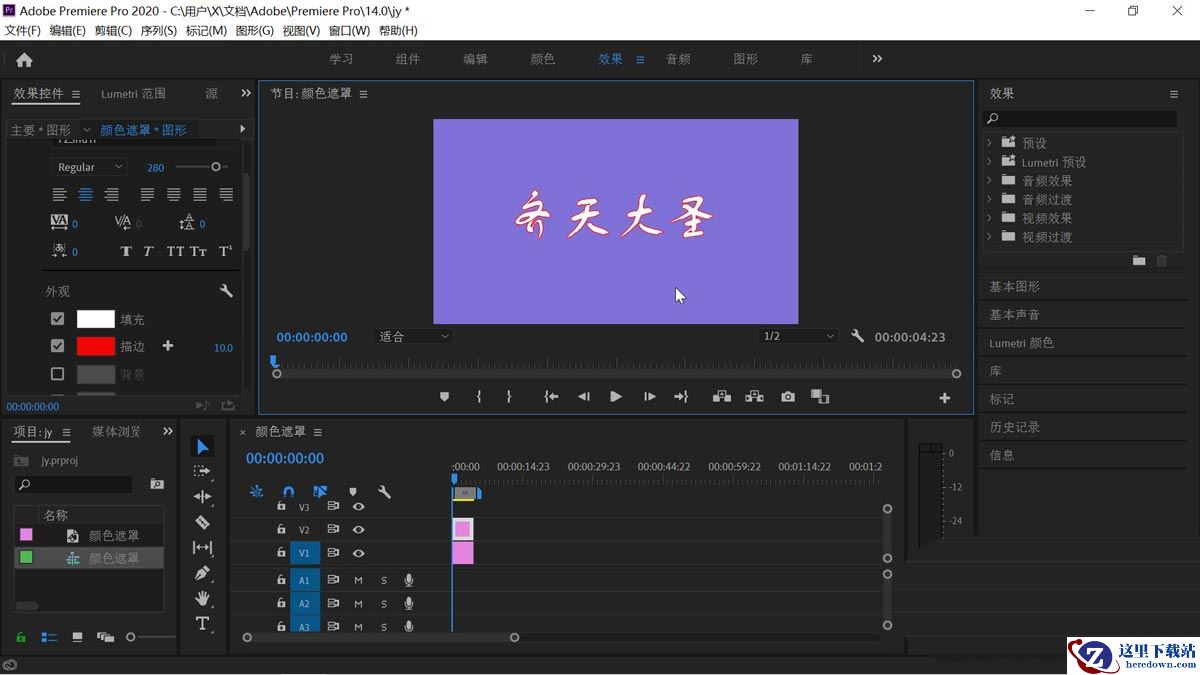Click Mark Out brace button
This screenshot has height=675, width=1200.
[x=509, y=397]
